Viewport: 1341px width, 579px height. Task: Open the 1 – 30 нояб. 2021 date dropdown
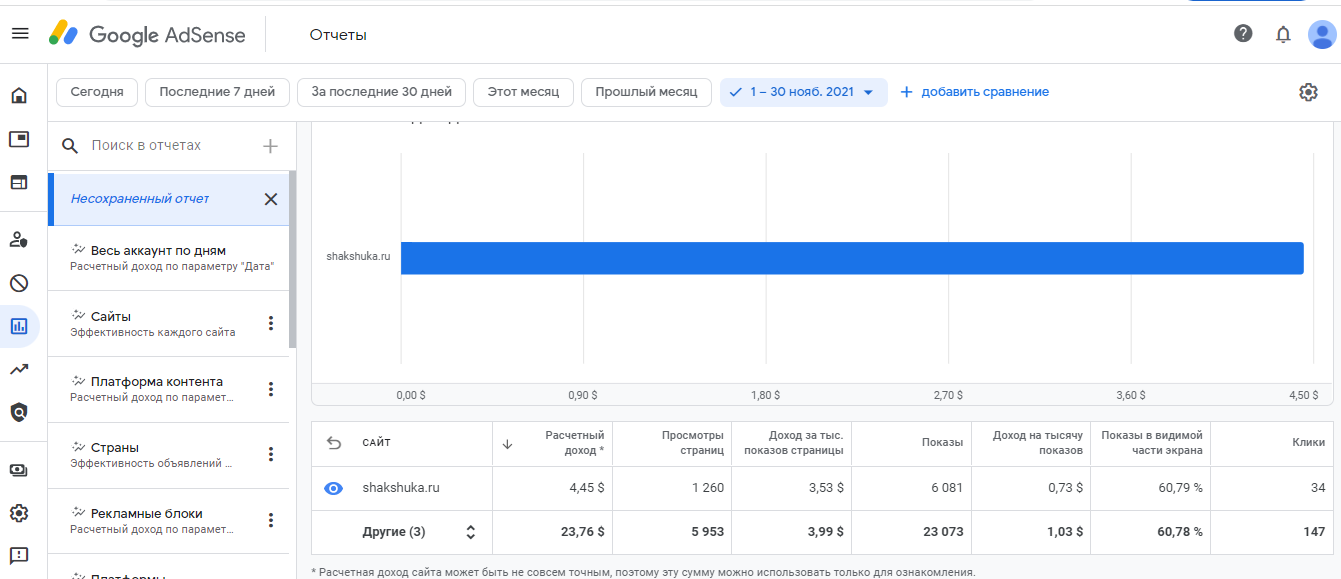click(803, 92)
